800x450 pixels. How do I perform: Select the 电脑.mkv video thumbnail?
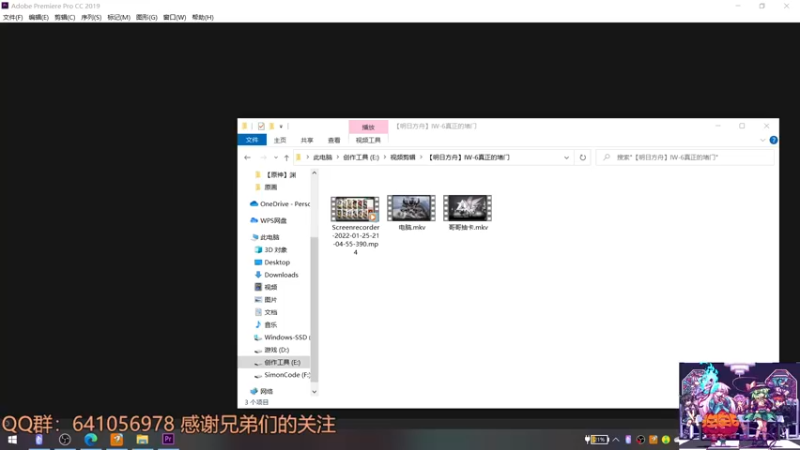point(411,208)
